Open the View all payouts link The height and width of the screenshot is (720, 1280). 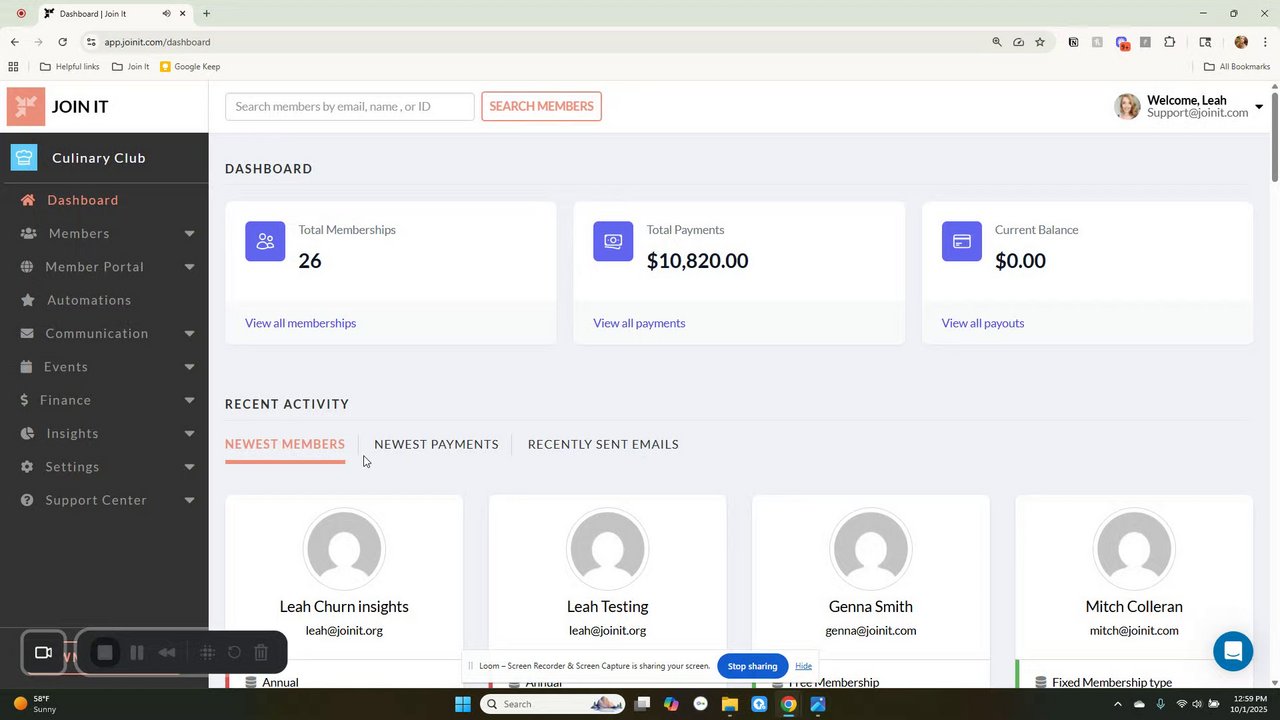tap(983, 323)
